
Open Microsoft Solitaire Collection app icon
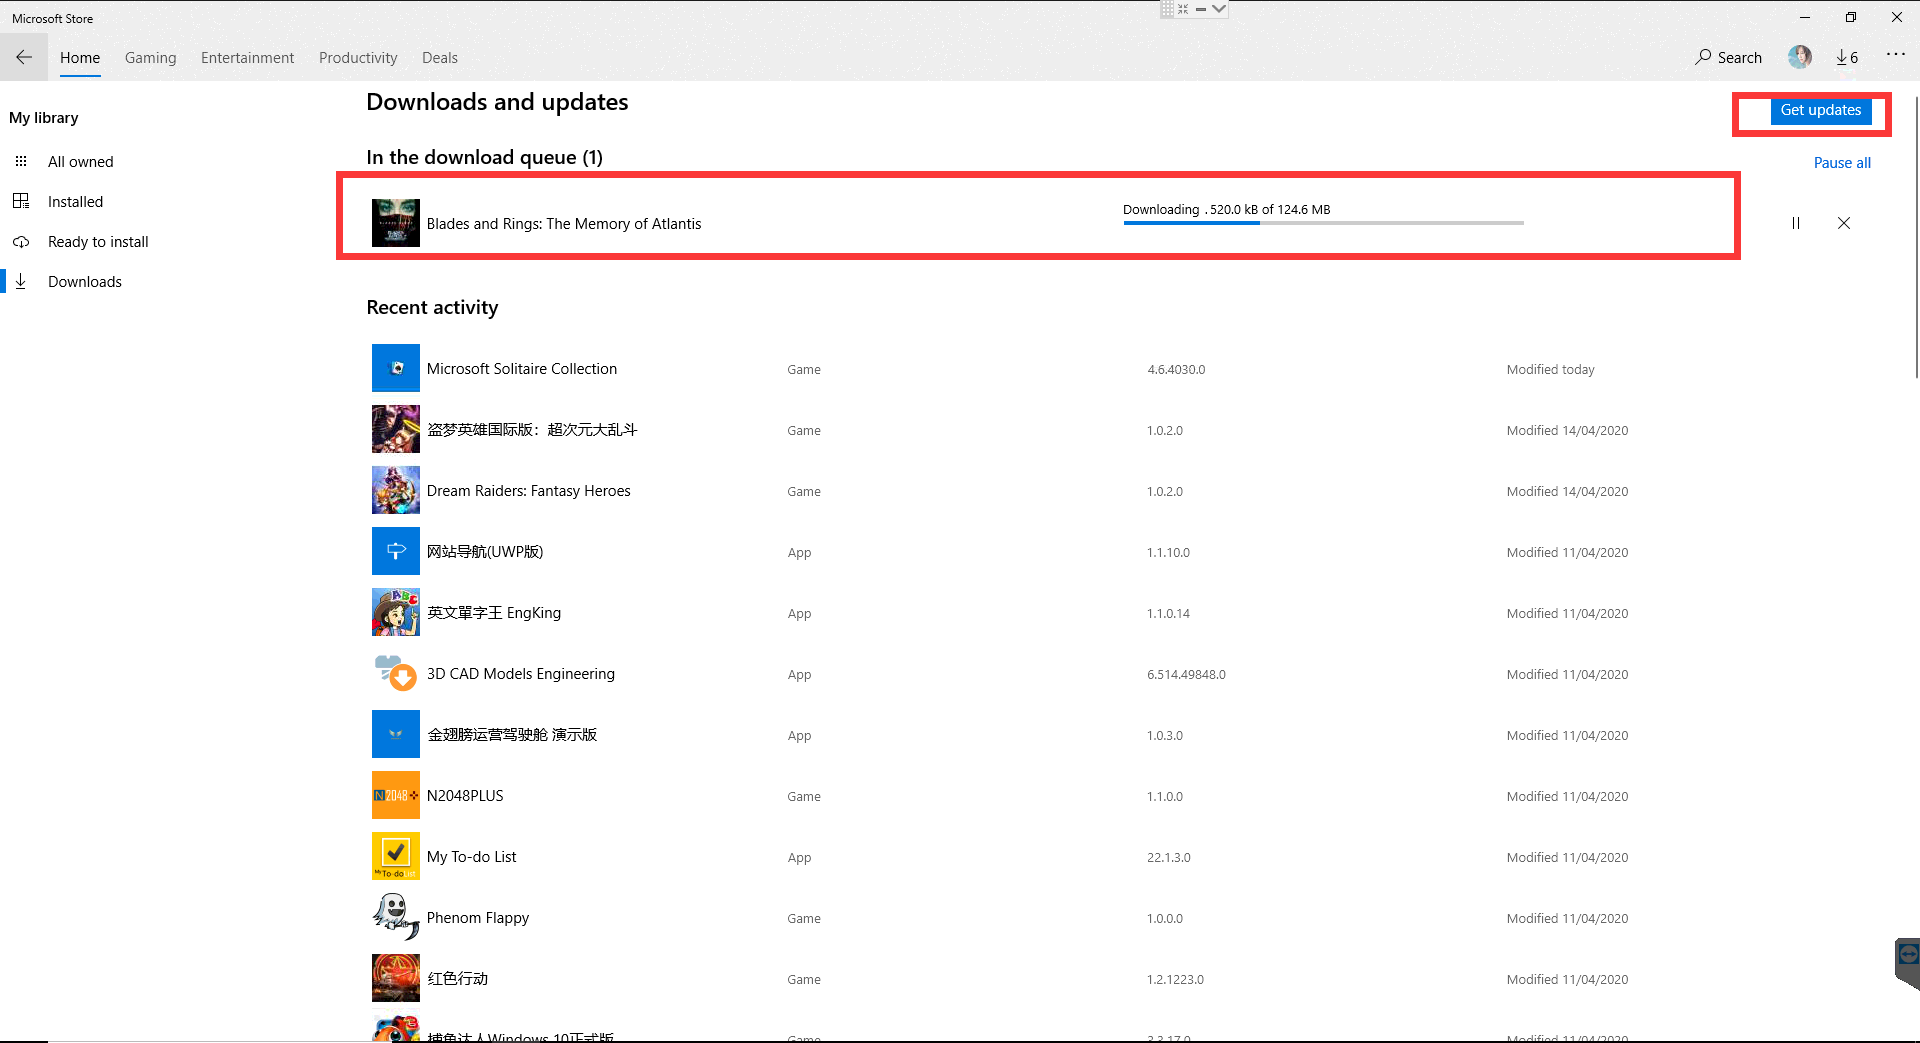tap(396, 368)
